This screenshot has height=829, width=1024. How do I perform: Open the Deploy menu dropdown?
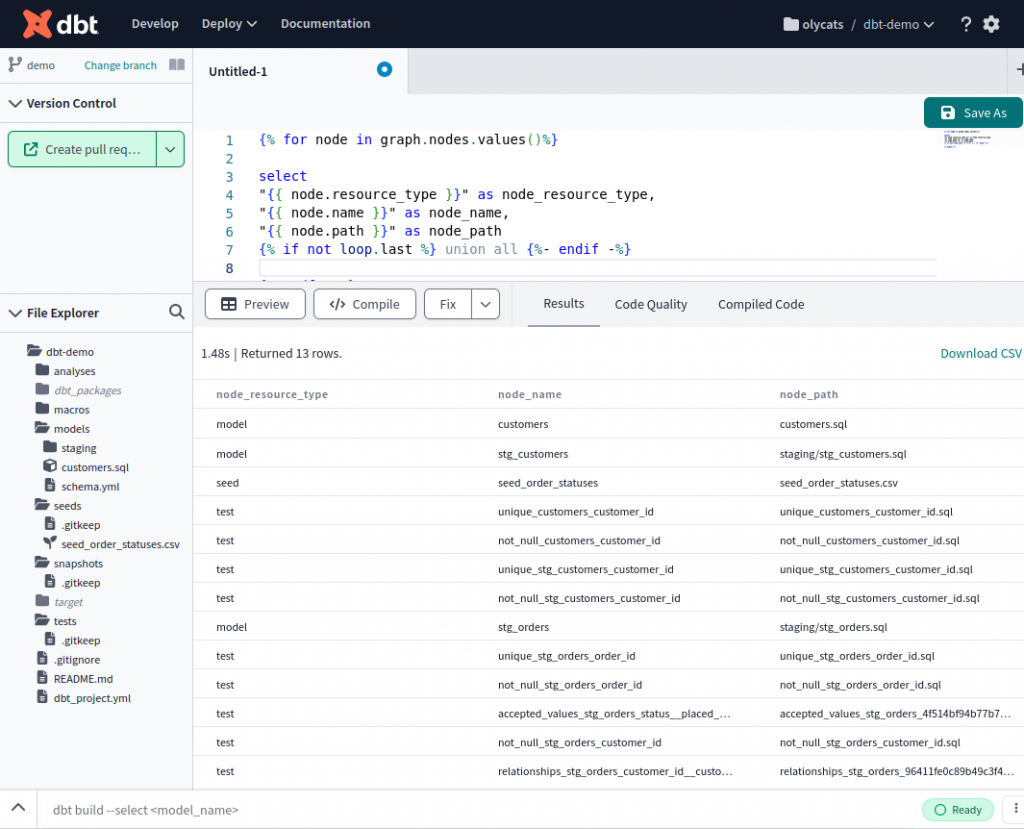[x=229, y=24]
